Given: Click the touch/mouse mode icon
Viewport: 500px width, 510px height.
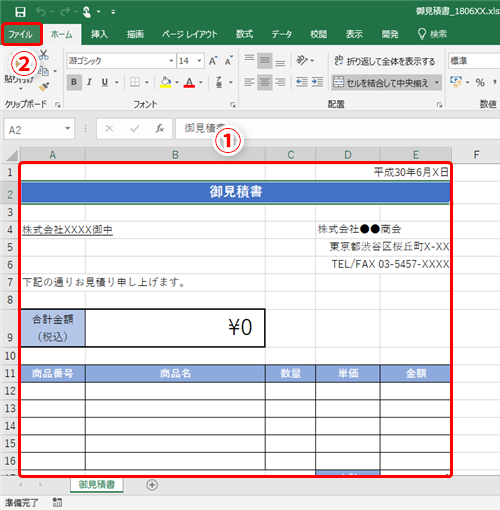Looking at the screenshot, I should (87, 12).
